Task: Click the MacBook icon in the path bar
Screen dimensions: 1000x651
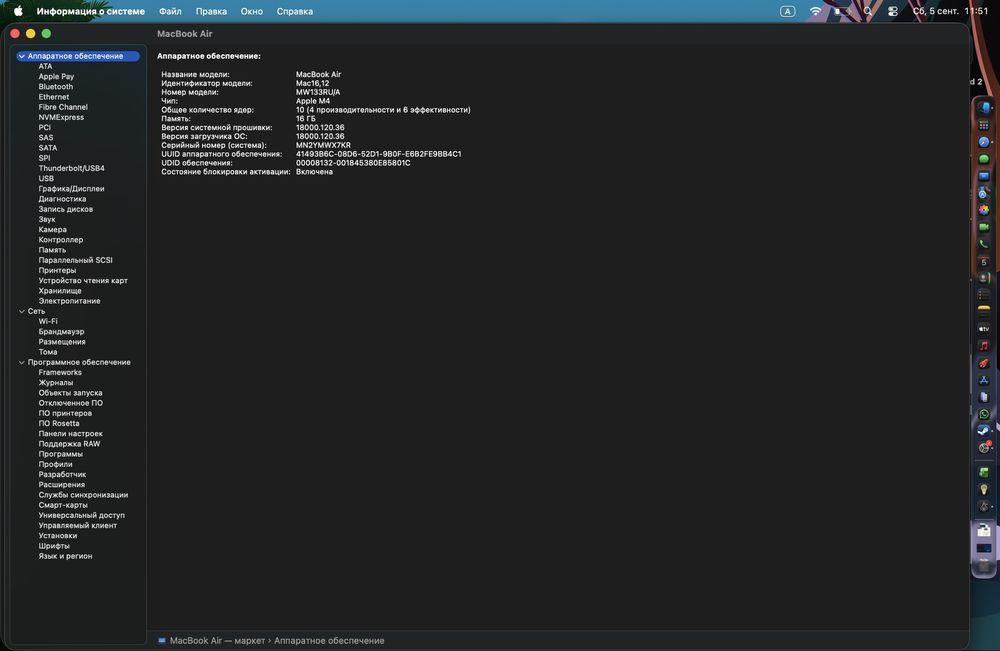Action: (x=161, y=641)
